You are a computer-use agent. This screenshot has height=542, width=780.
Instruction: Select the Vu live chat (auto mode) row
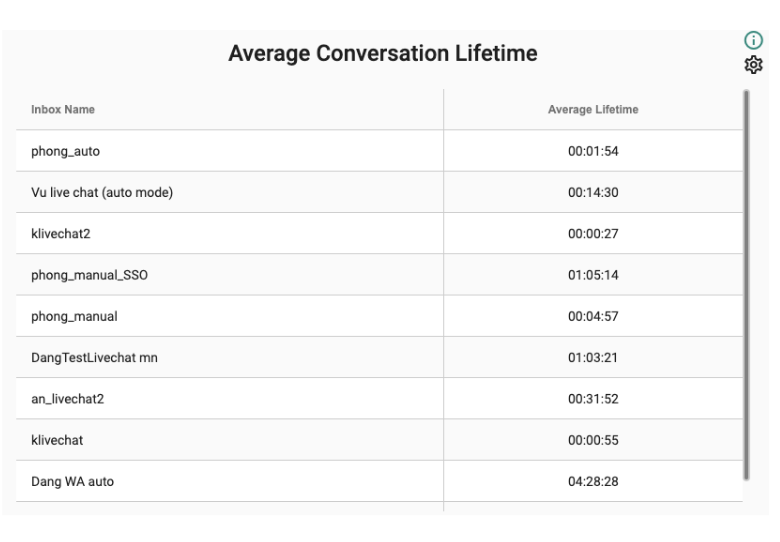[x=379, y=192]
